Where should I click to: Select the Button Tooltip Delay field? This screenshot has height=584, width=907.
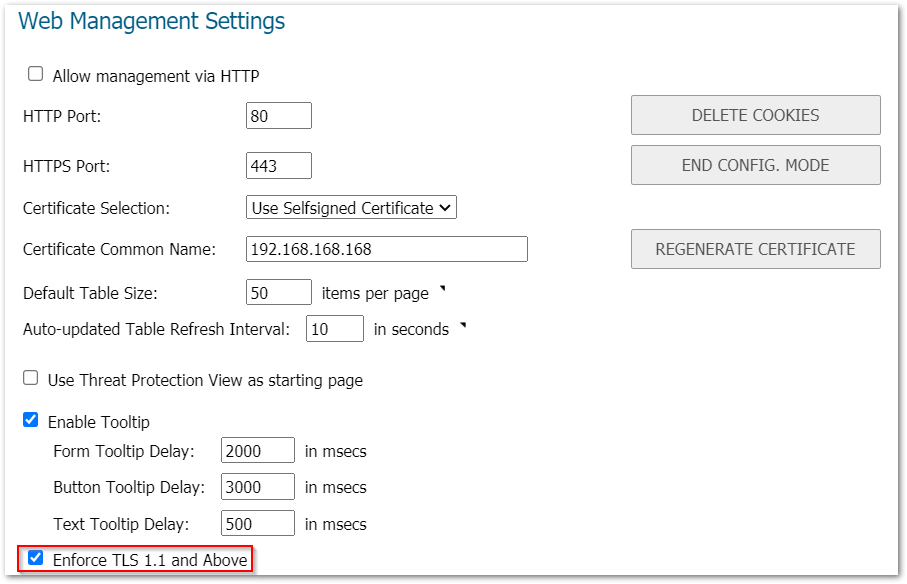pyautogui.click(x=257, y=487)
